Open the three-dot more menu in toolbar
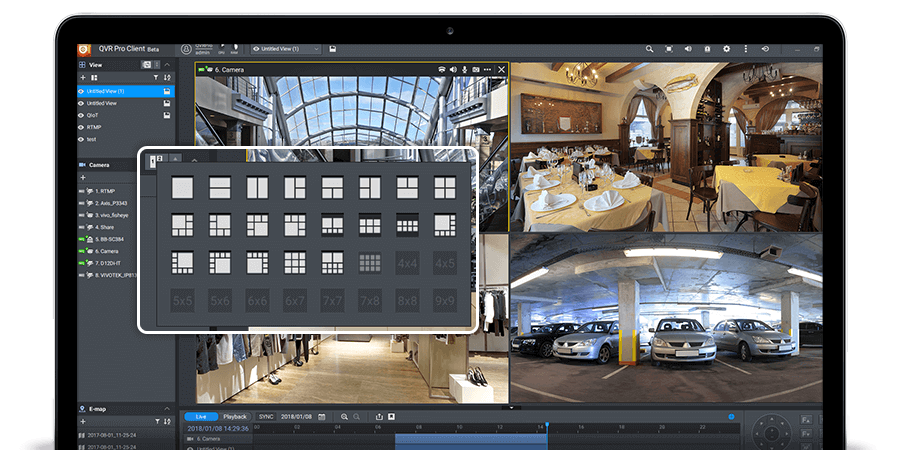The width and height of the screenshot is (900, 450). pyautogui.click(x=746, y=49)
